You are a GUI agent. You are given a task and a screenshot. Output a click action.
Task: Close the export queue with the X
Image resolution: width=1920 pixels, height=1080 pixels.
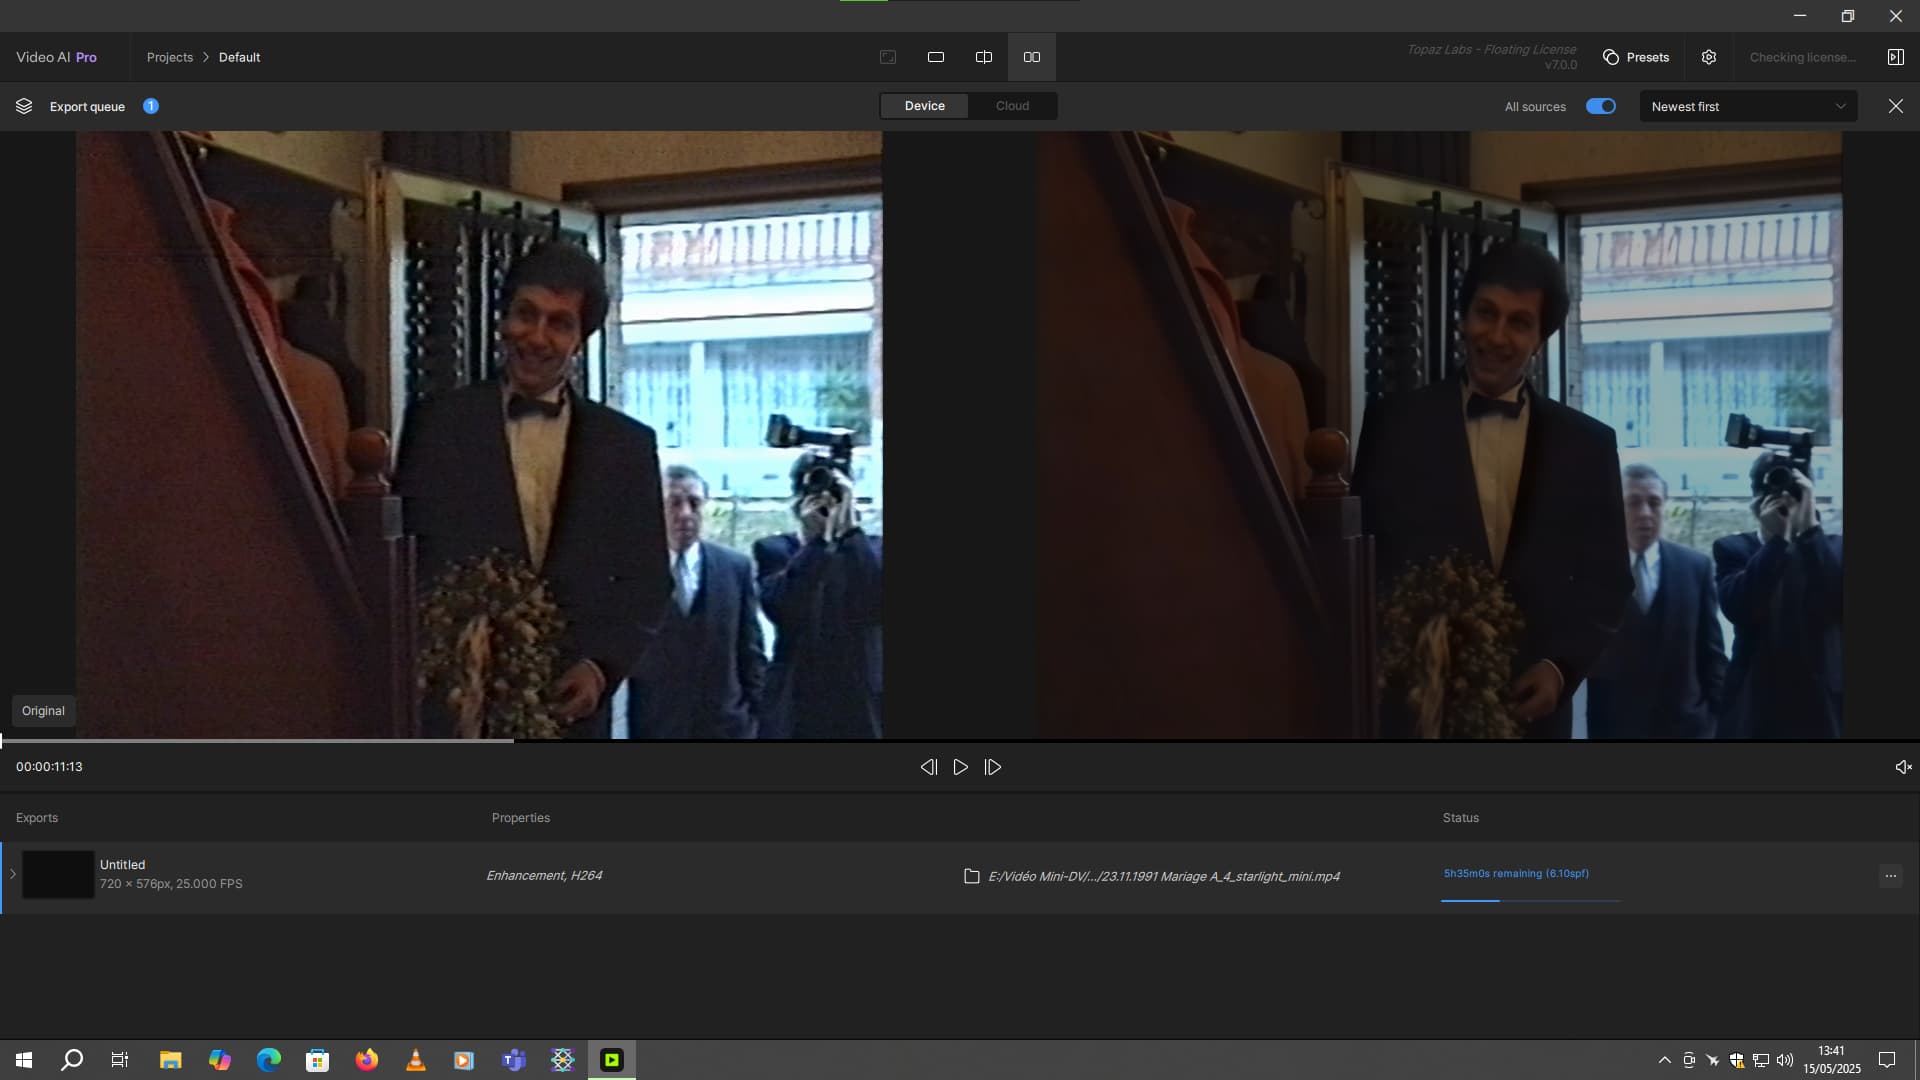click(1895, 106)
